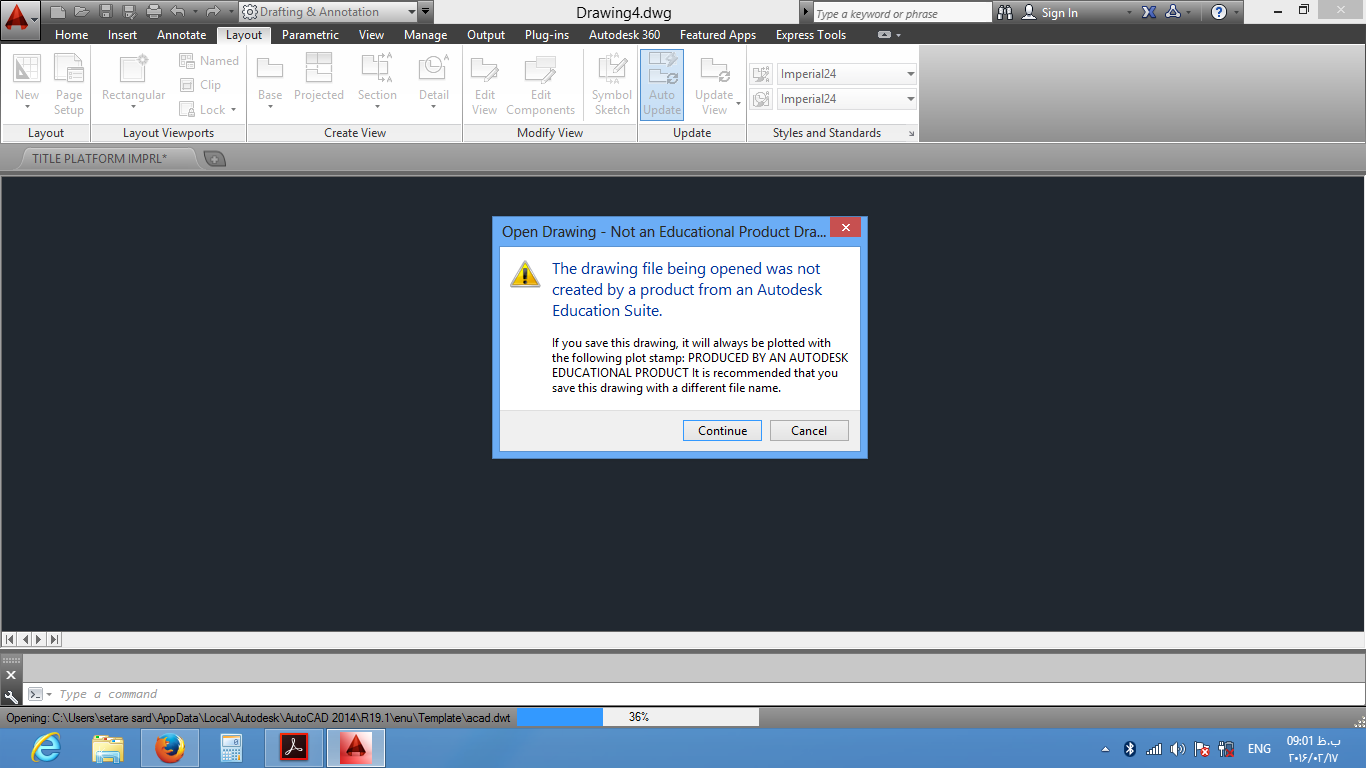Switch to the Annotate ribbon tab
Image resolution: width=1366 pixels, height=768 pixels.
[x=182, y=35]
